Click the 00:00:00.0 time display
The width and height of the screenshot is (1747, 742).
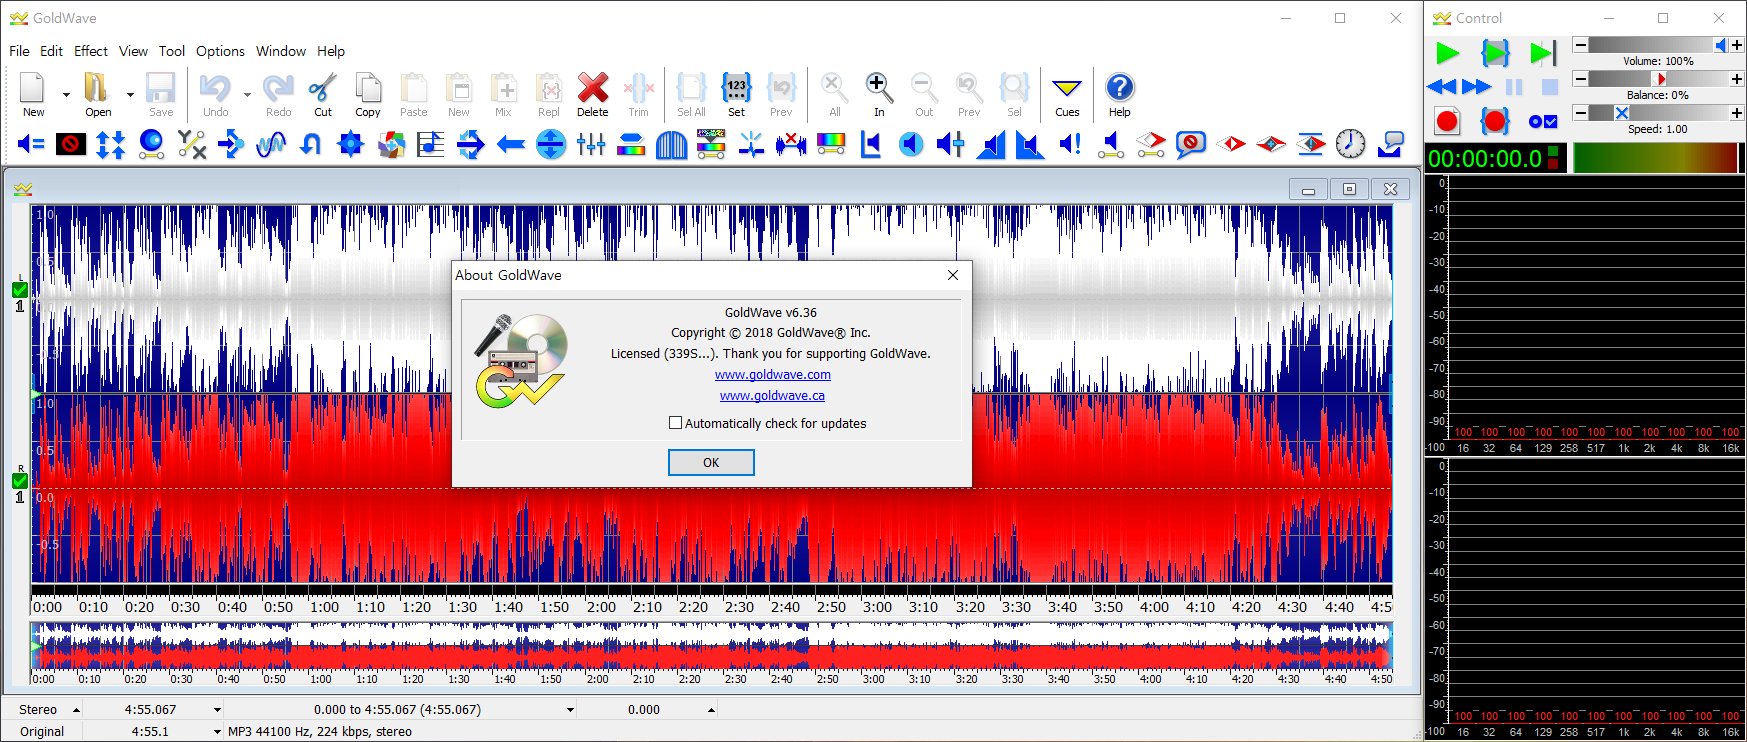1485,158
